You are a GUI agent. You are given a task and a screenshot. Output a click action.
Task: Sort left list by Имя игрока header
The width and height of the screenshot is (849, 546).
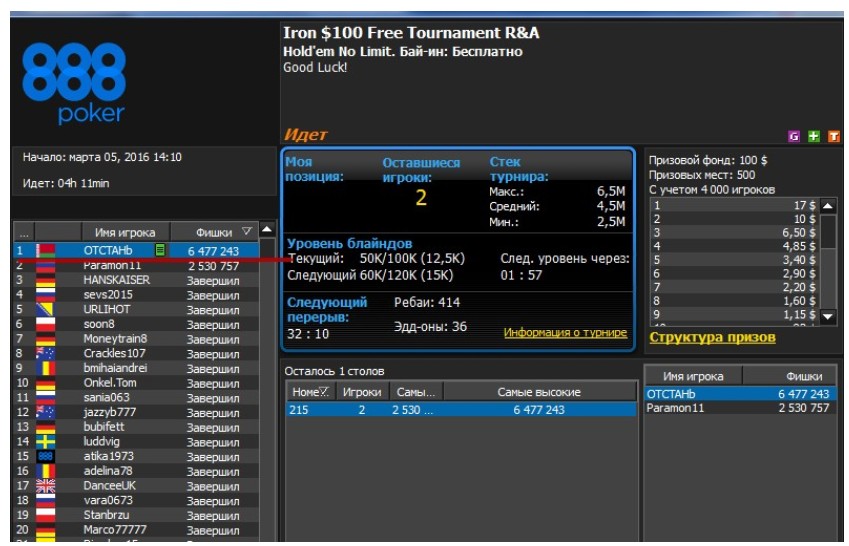(125, 232)
